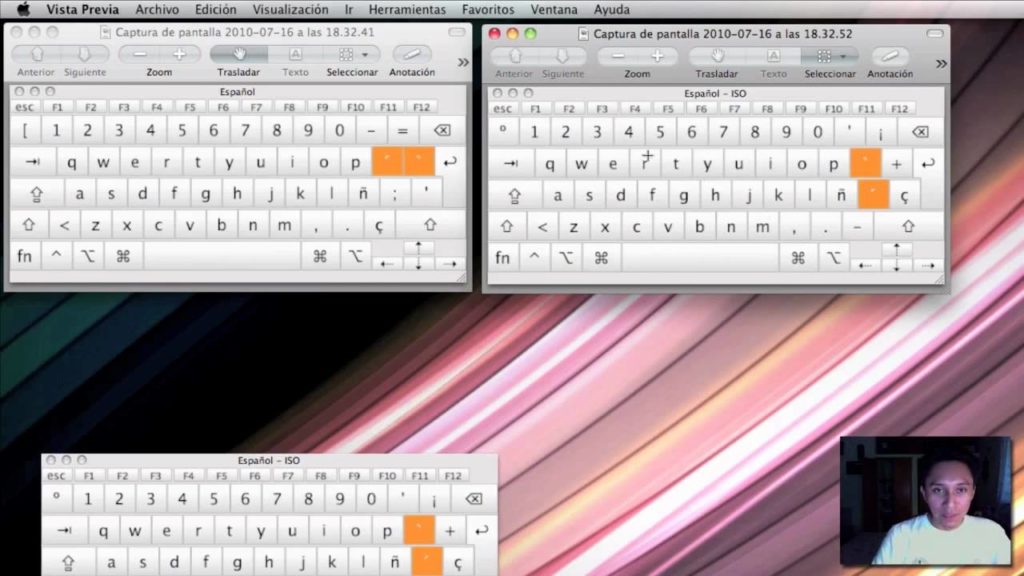
Task: Open the Vista Previa menu
Action: (82, 10)
